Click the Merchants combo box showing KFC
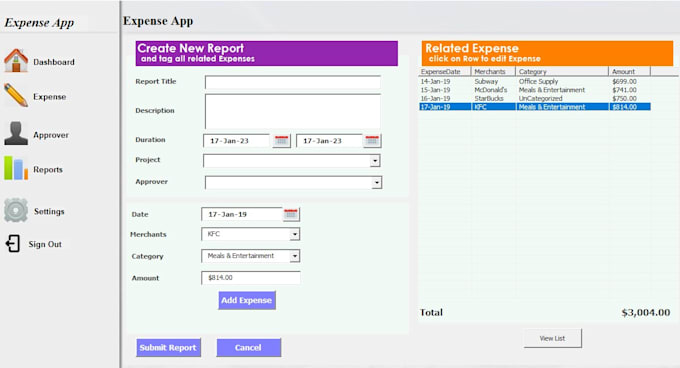The height and width of the screenshot is (368, 680). (x=251, y=234)
